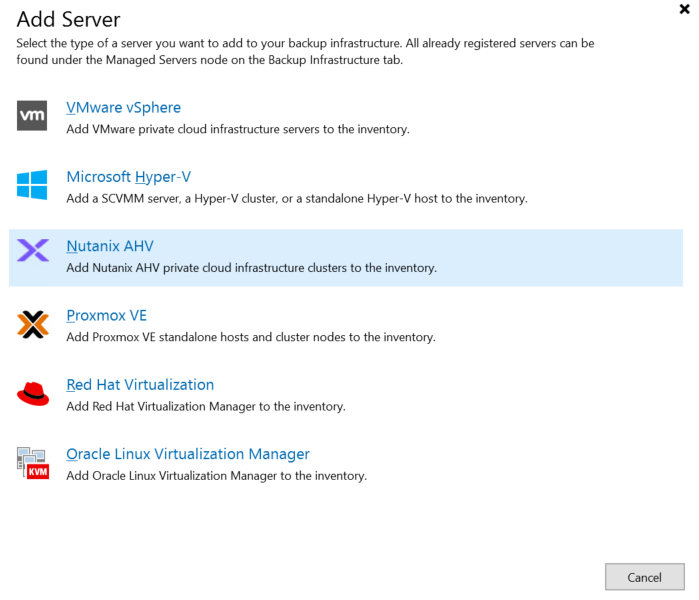
Task: Open Oracle Linux Virtualization Manager link
Action: tap(188, 454)
